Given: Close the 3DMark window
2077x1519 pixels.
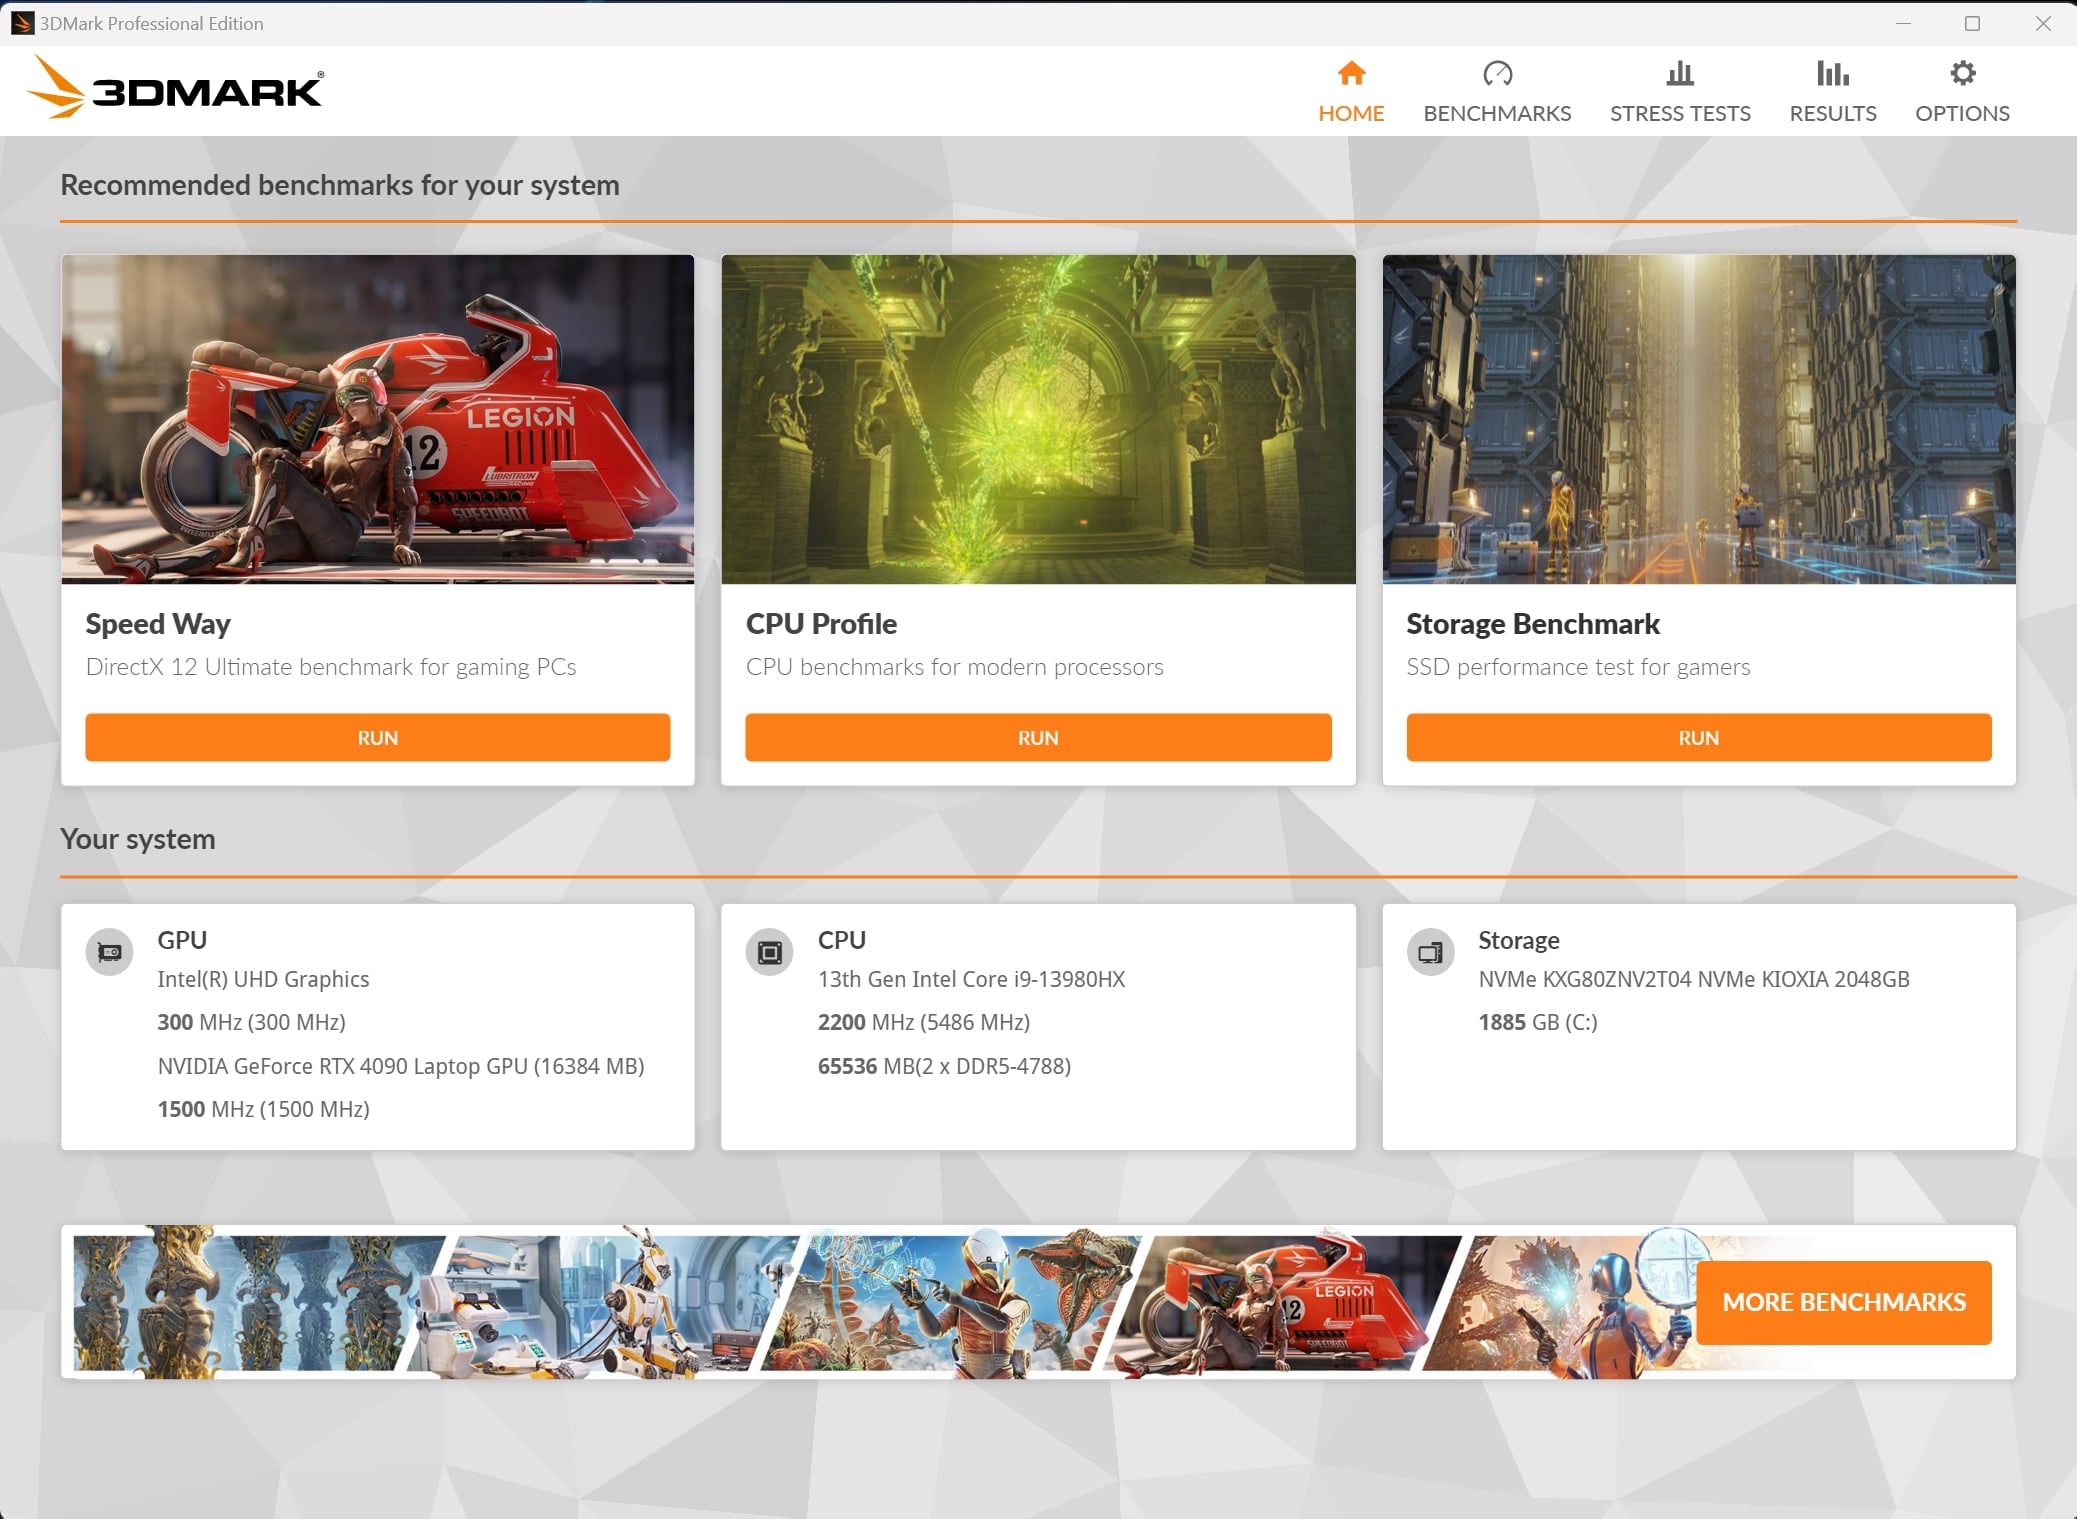Looking at the screenshot, I should pyautogui.click(x=2042, y=23).
